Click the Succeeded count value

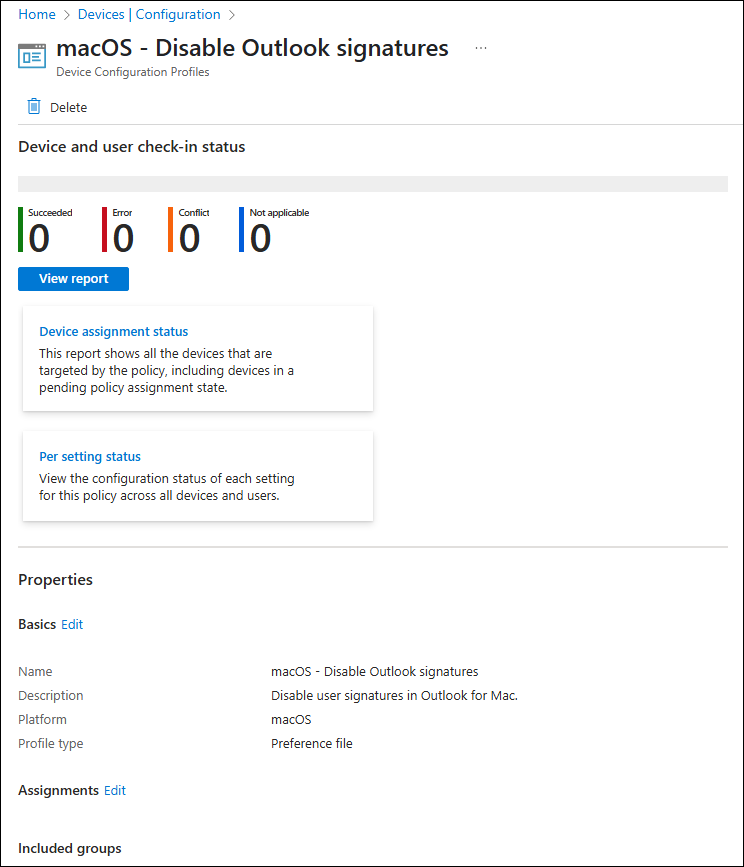point(39,238)
